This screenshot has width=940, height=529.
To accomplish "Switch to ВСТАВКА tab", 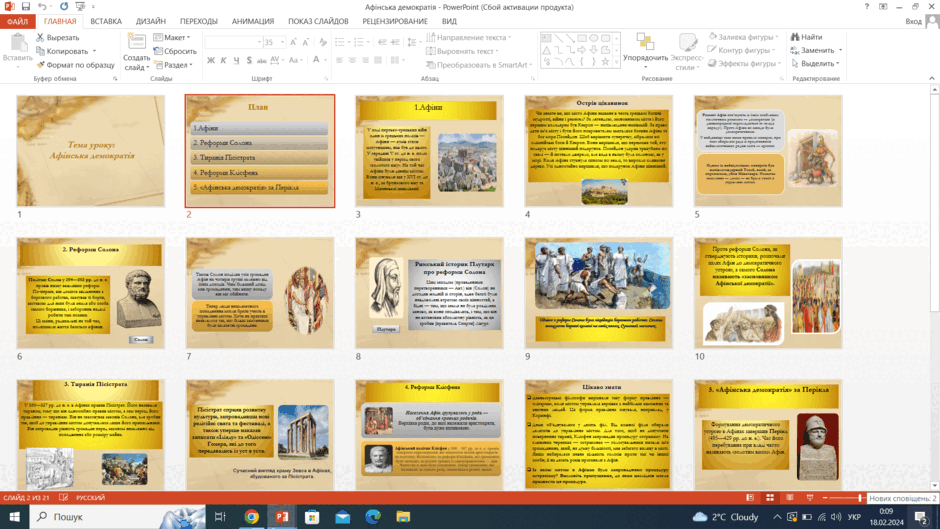I will point(106,21).
